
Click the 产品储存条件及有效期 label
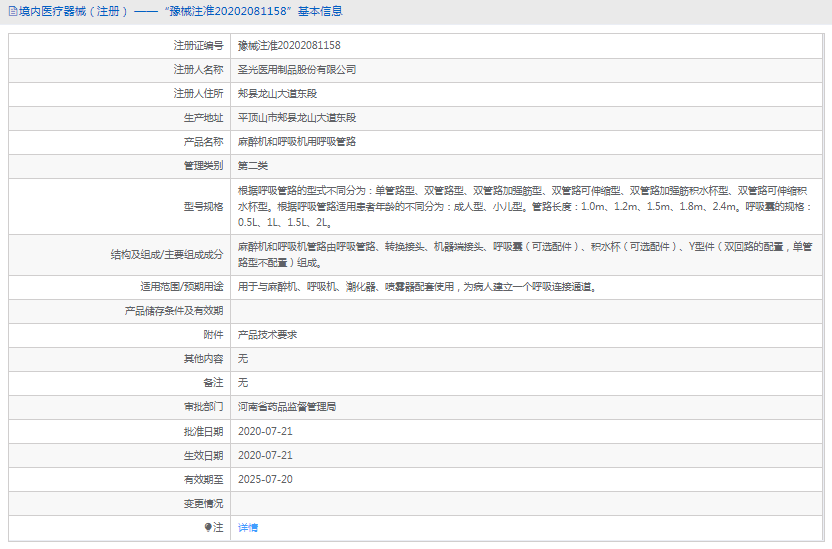(174, 311)
